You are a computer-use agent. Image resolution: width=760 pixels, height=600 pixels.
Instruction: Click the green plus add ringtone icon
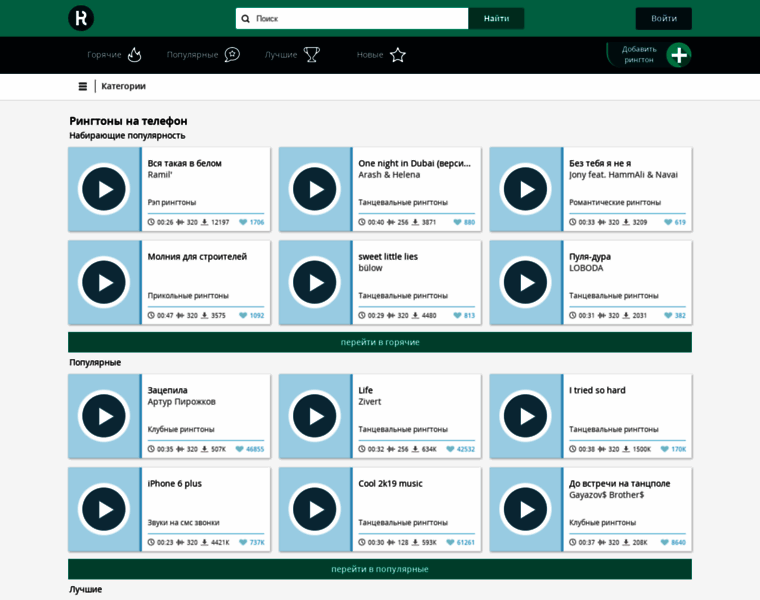click(x=679, y=55)
